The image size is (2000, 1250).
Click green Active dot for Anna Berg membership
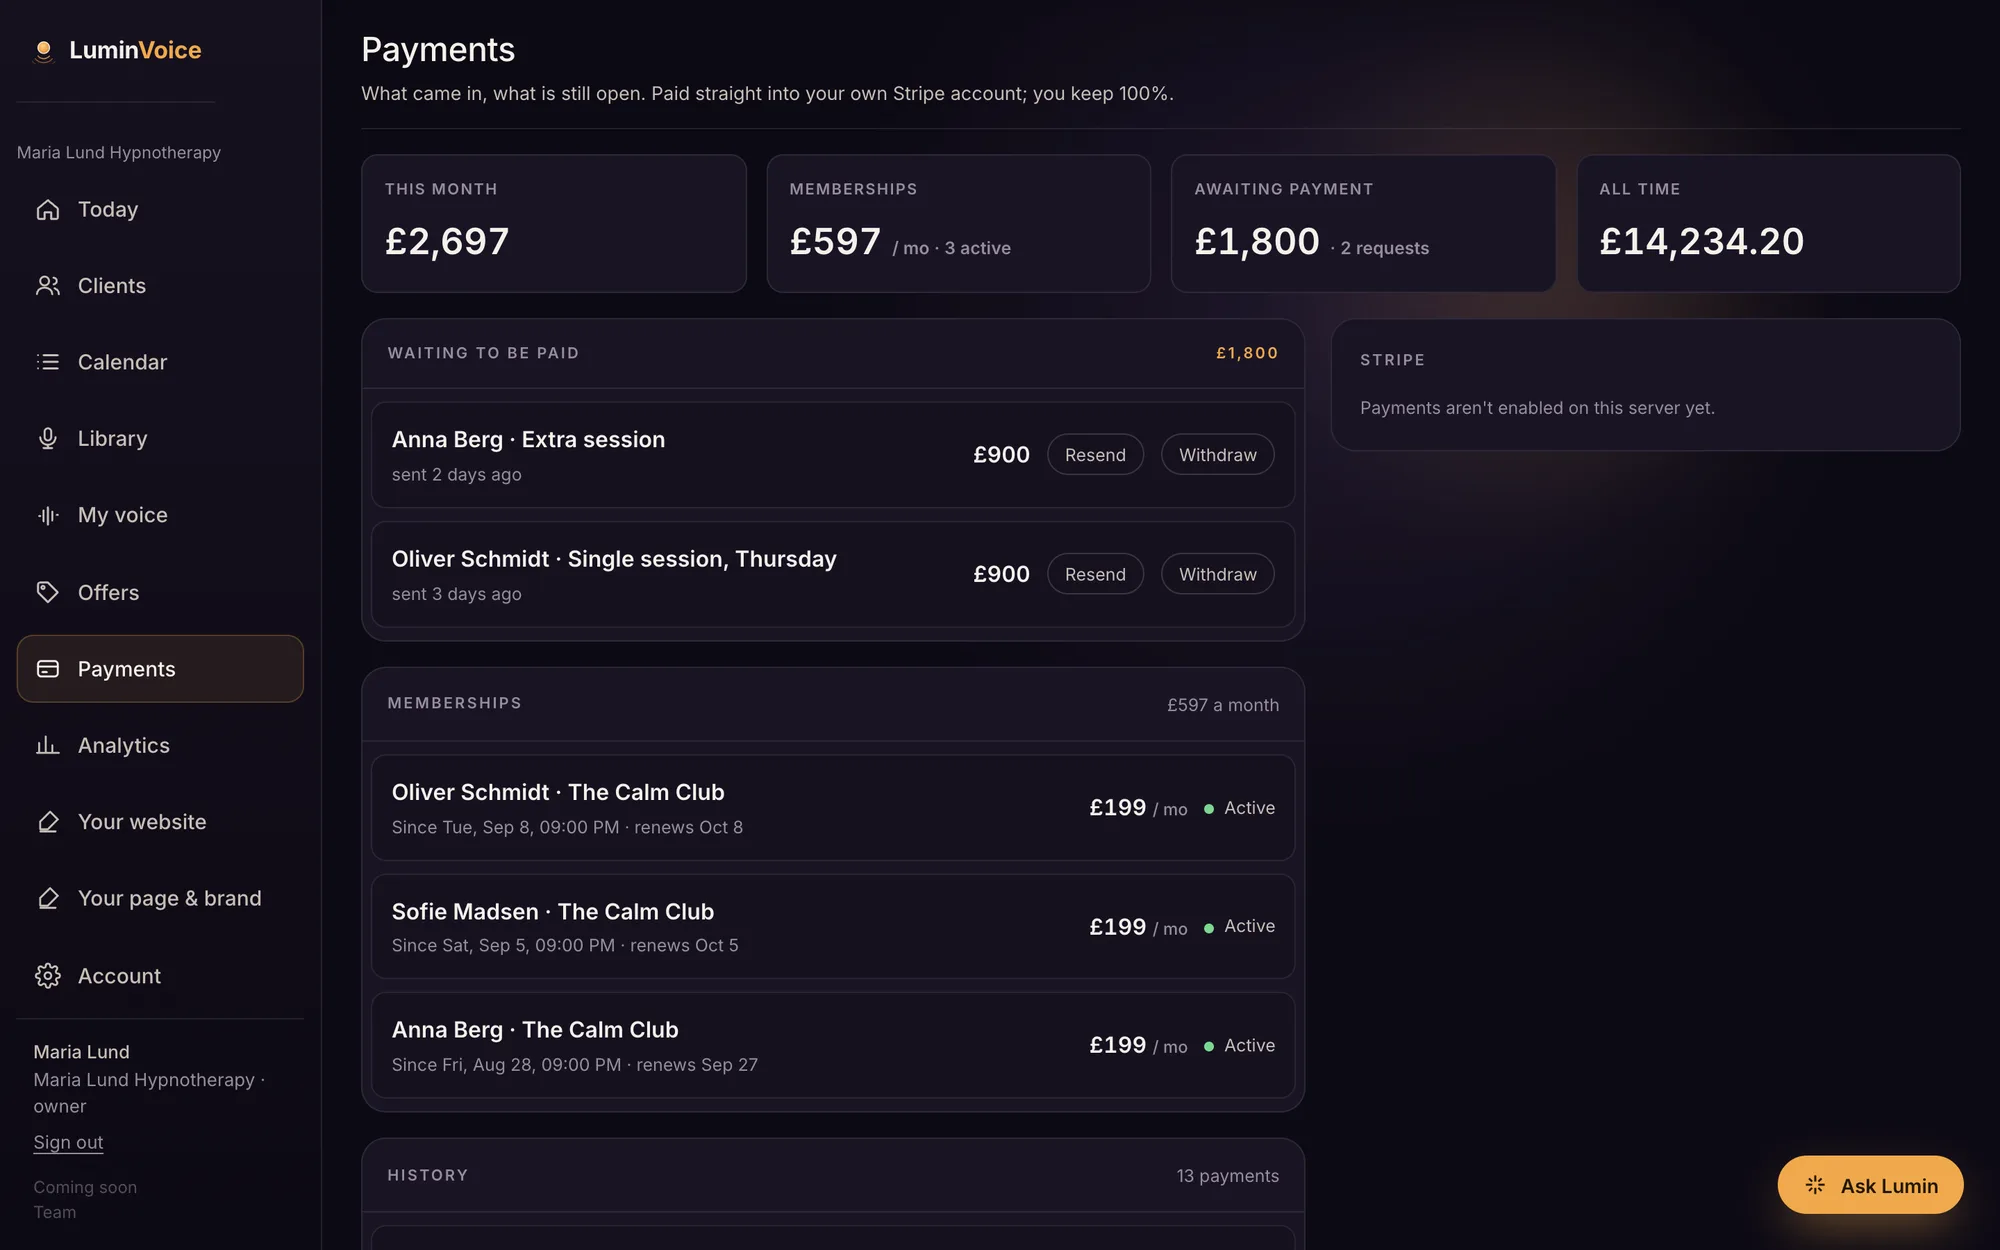[x=1209, y=1046]
